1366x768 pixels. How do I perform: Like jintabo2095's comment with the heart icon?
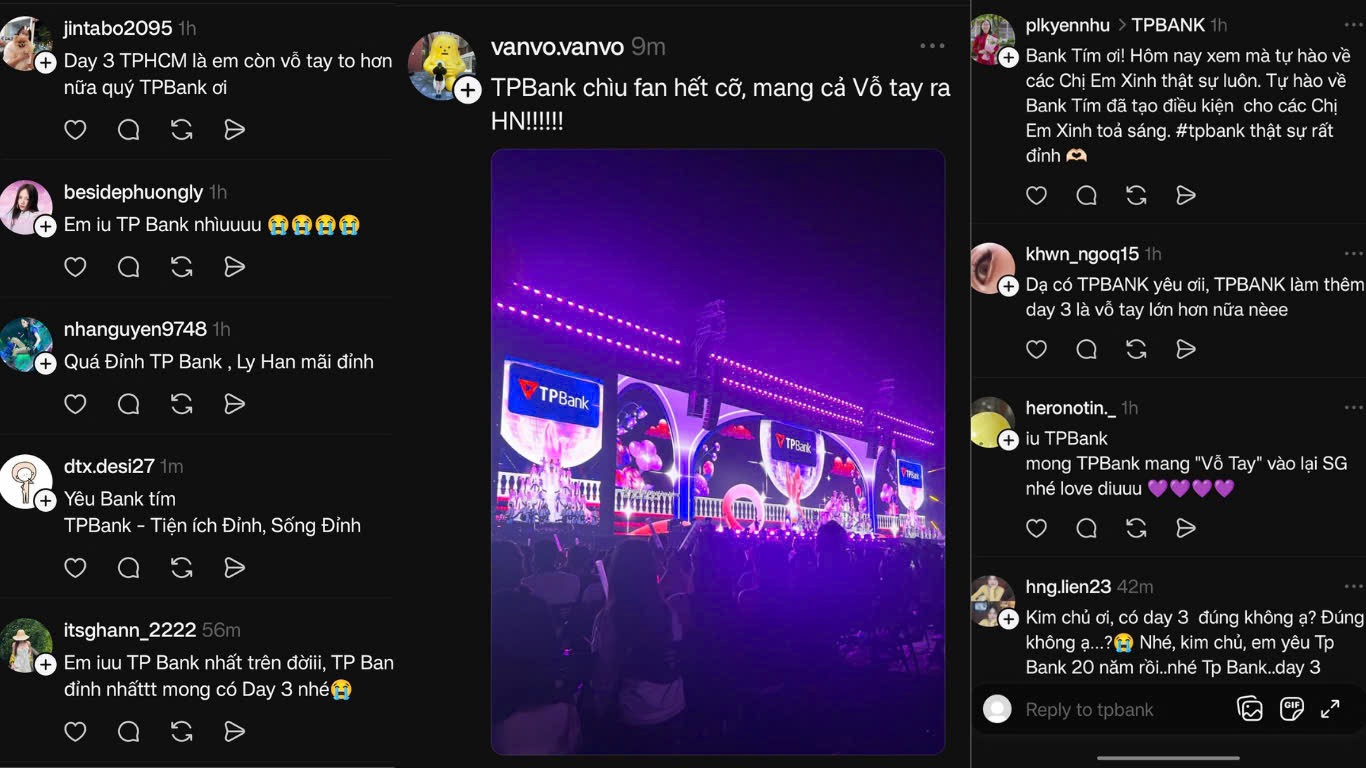(x=75, y=129)
